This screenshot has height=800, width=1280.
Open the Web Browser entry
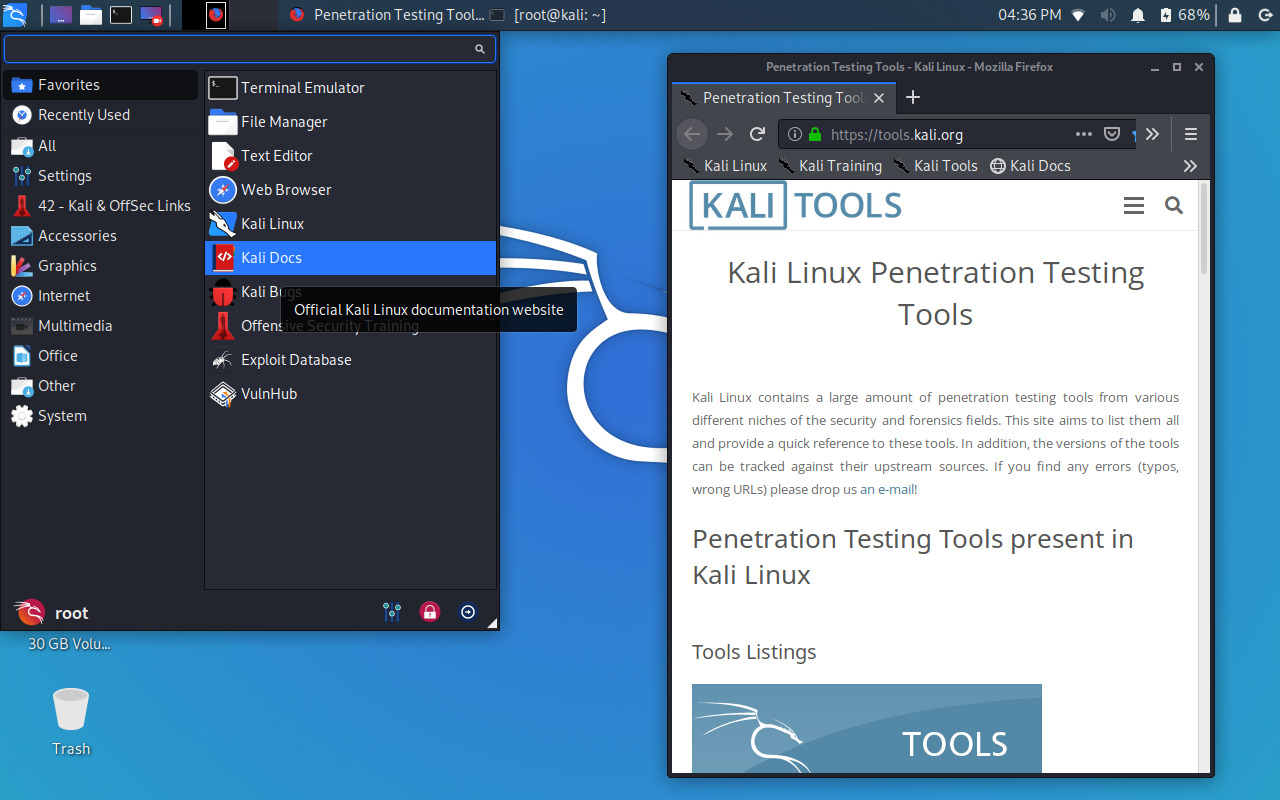tap(286, 189)
